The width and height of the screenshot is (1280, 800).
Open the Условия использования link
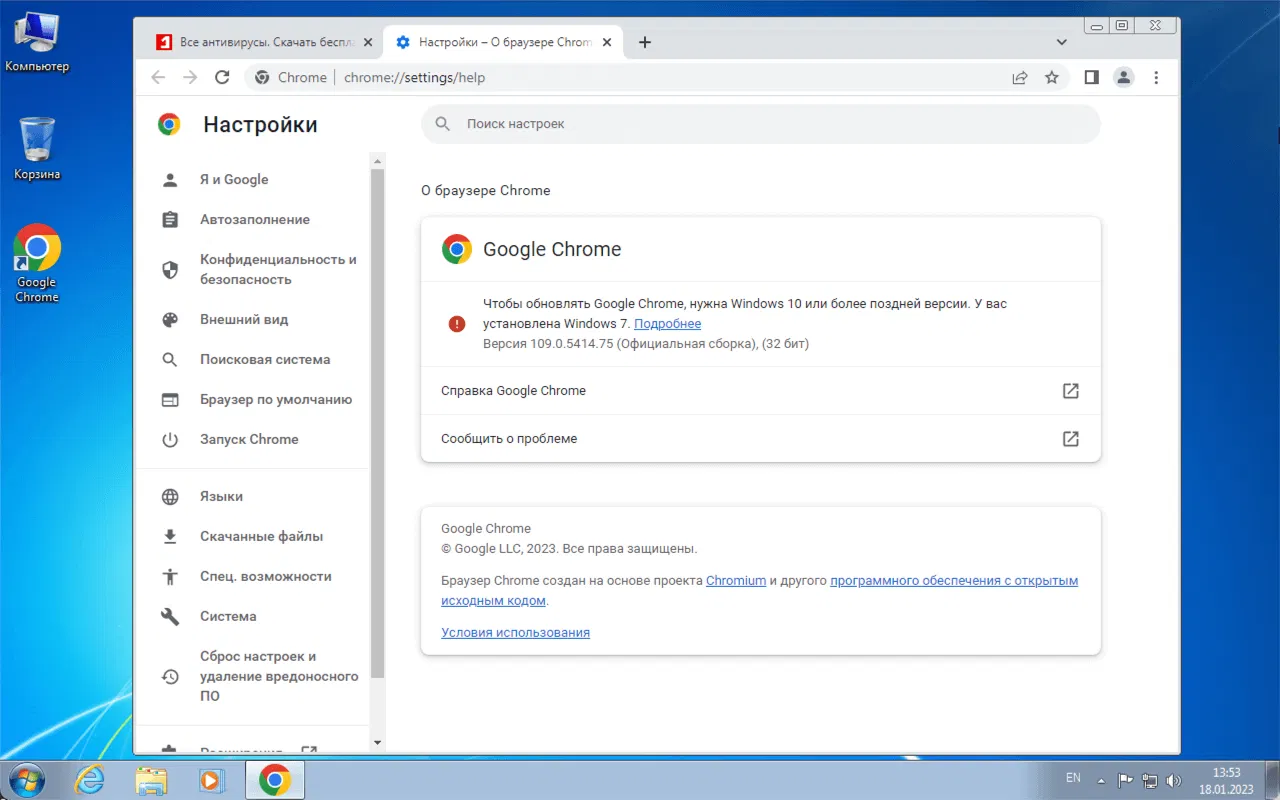point(515,633)
